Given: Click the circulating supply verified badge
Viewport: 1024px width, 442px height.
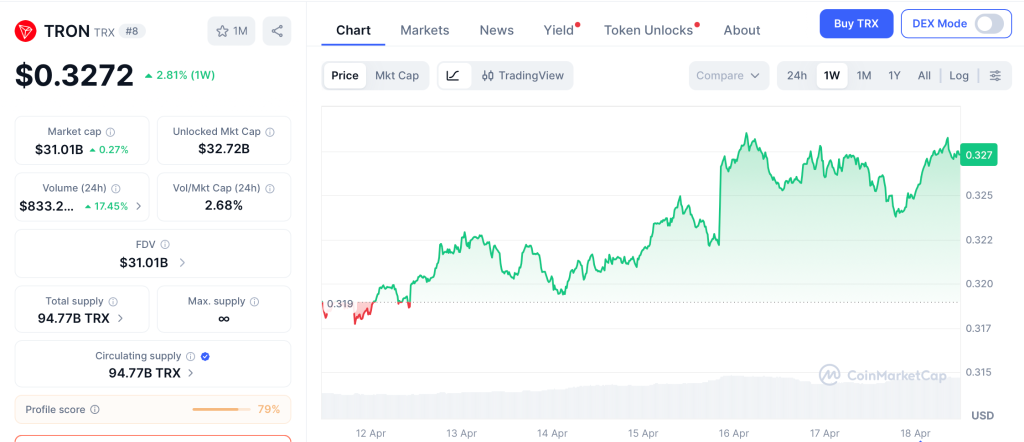Looking at the screenshot, I should click(x=205, y=356).
